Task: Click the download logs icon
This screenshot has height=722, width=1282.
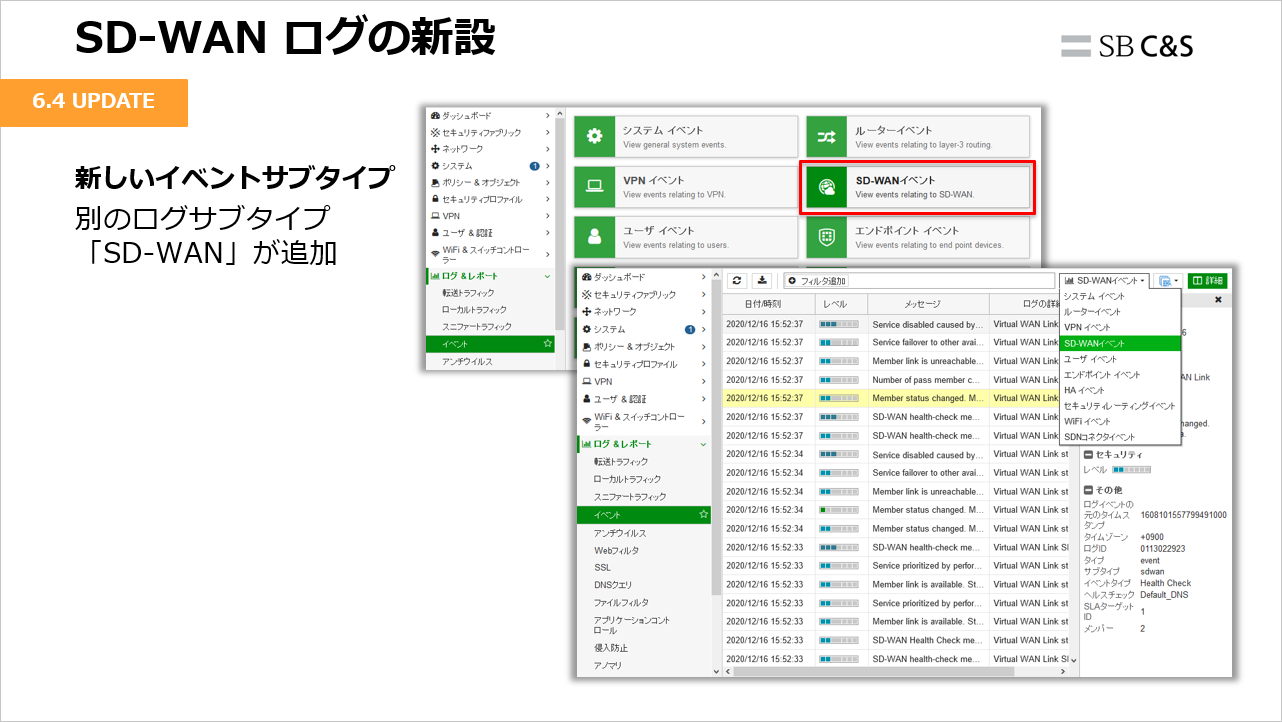Action: coord(763,280)
